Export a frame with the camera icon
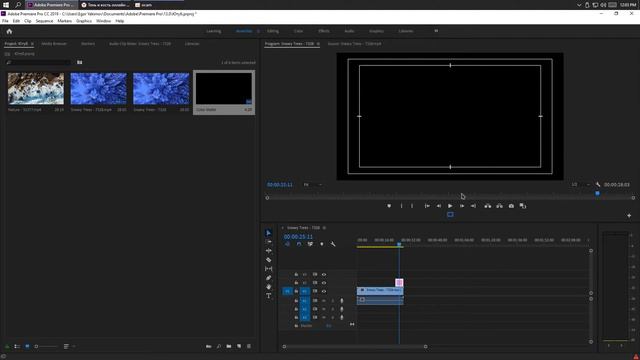The width and height of the screenshot is (640, 360). coord(511,206)
